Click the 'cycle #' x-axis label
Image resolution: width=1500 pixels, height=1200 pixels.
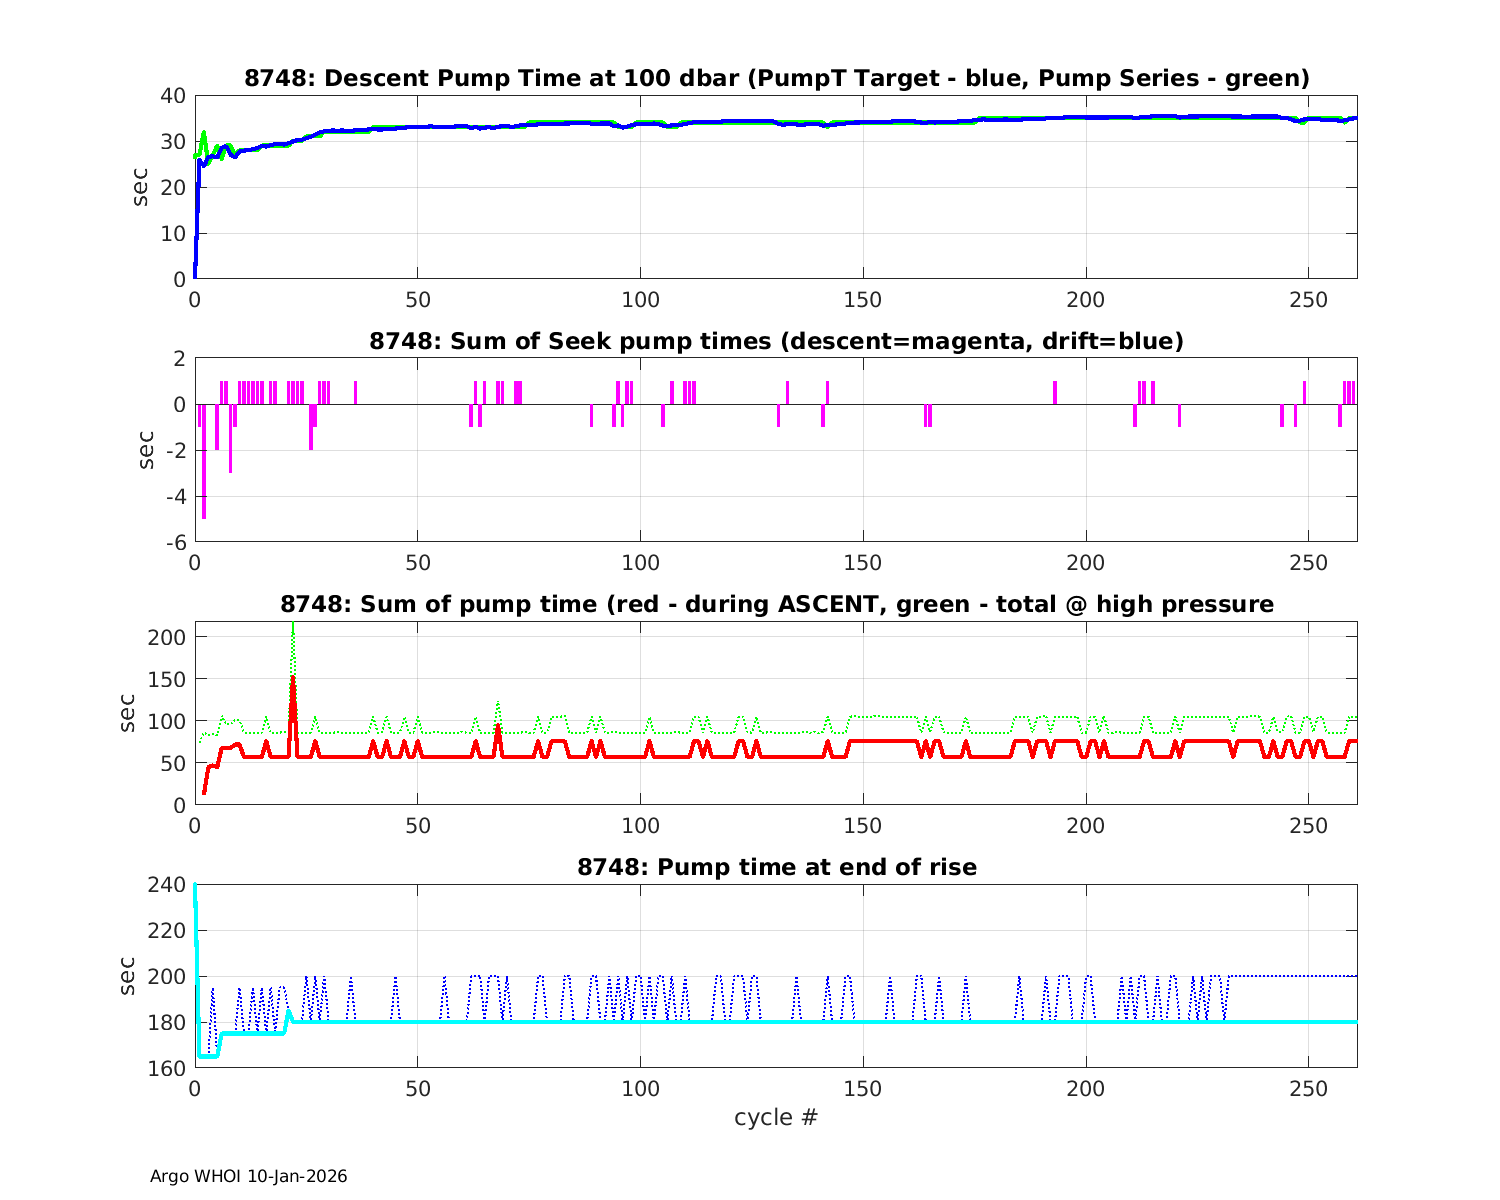coord(776,1117)
